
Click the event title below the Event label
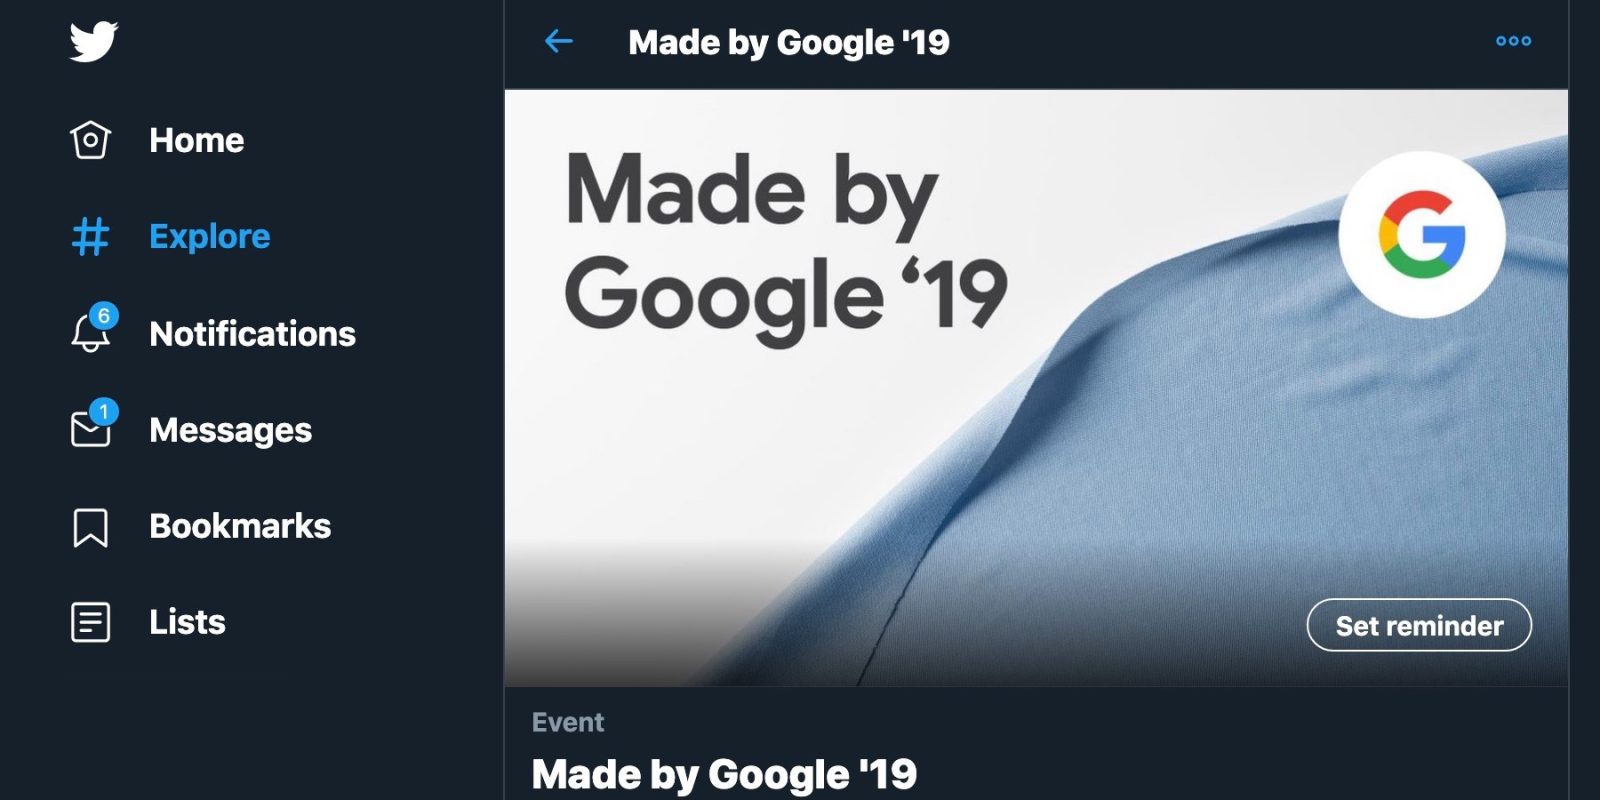point(724,774)
